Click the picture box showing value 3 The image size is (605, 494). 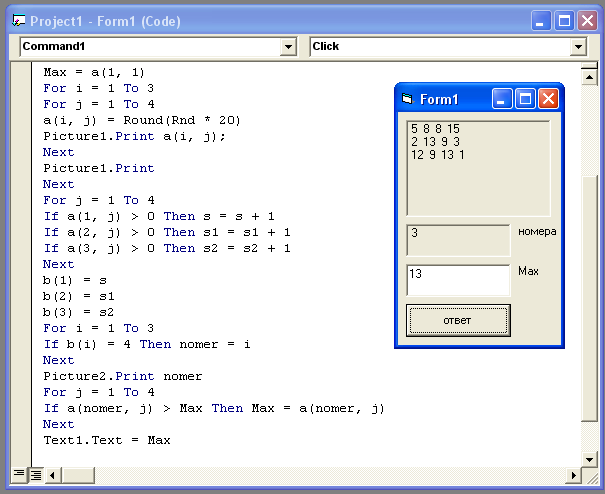coord(458,240)
